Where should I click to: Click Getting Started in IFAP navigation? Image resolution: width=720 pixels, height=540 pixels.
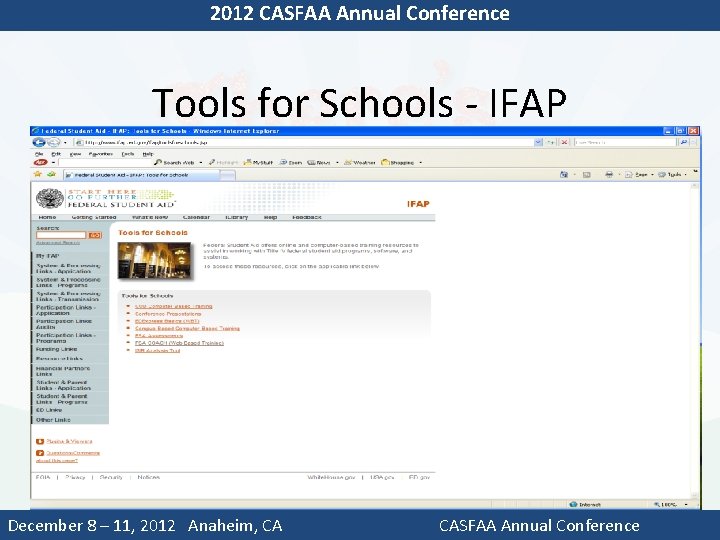click(x=94, y=218)
